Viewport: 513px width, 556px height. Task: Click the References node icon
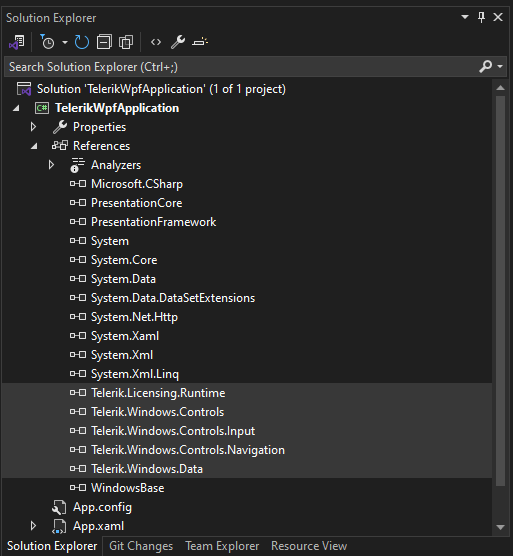click(x=60, y=145)
